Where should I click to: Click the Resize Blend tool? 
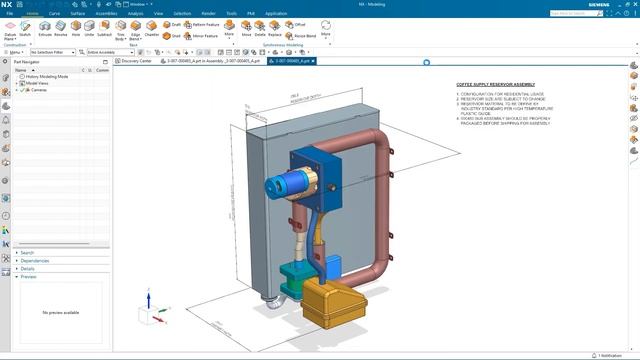click(x=301, y=36)
